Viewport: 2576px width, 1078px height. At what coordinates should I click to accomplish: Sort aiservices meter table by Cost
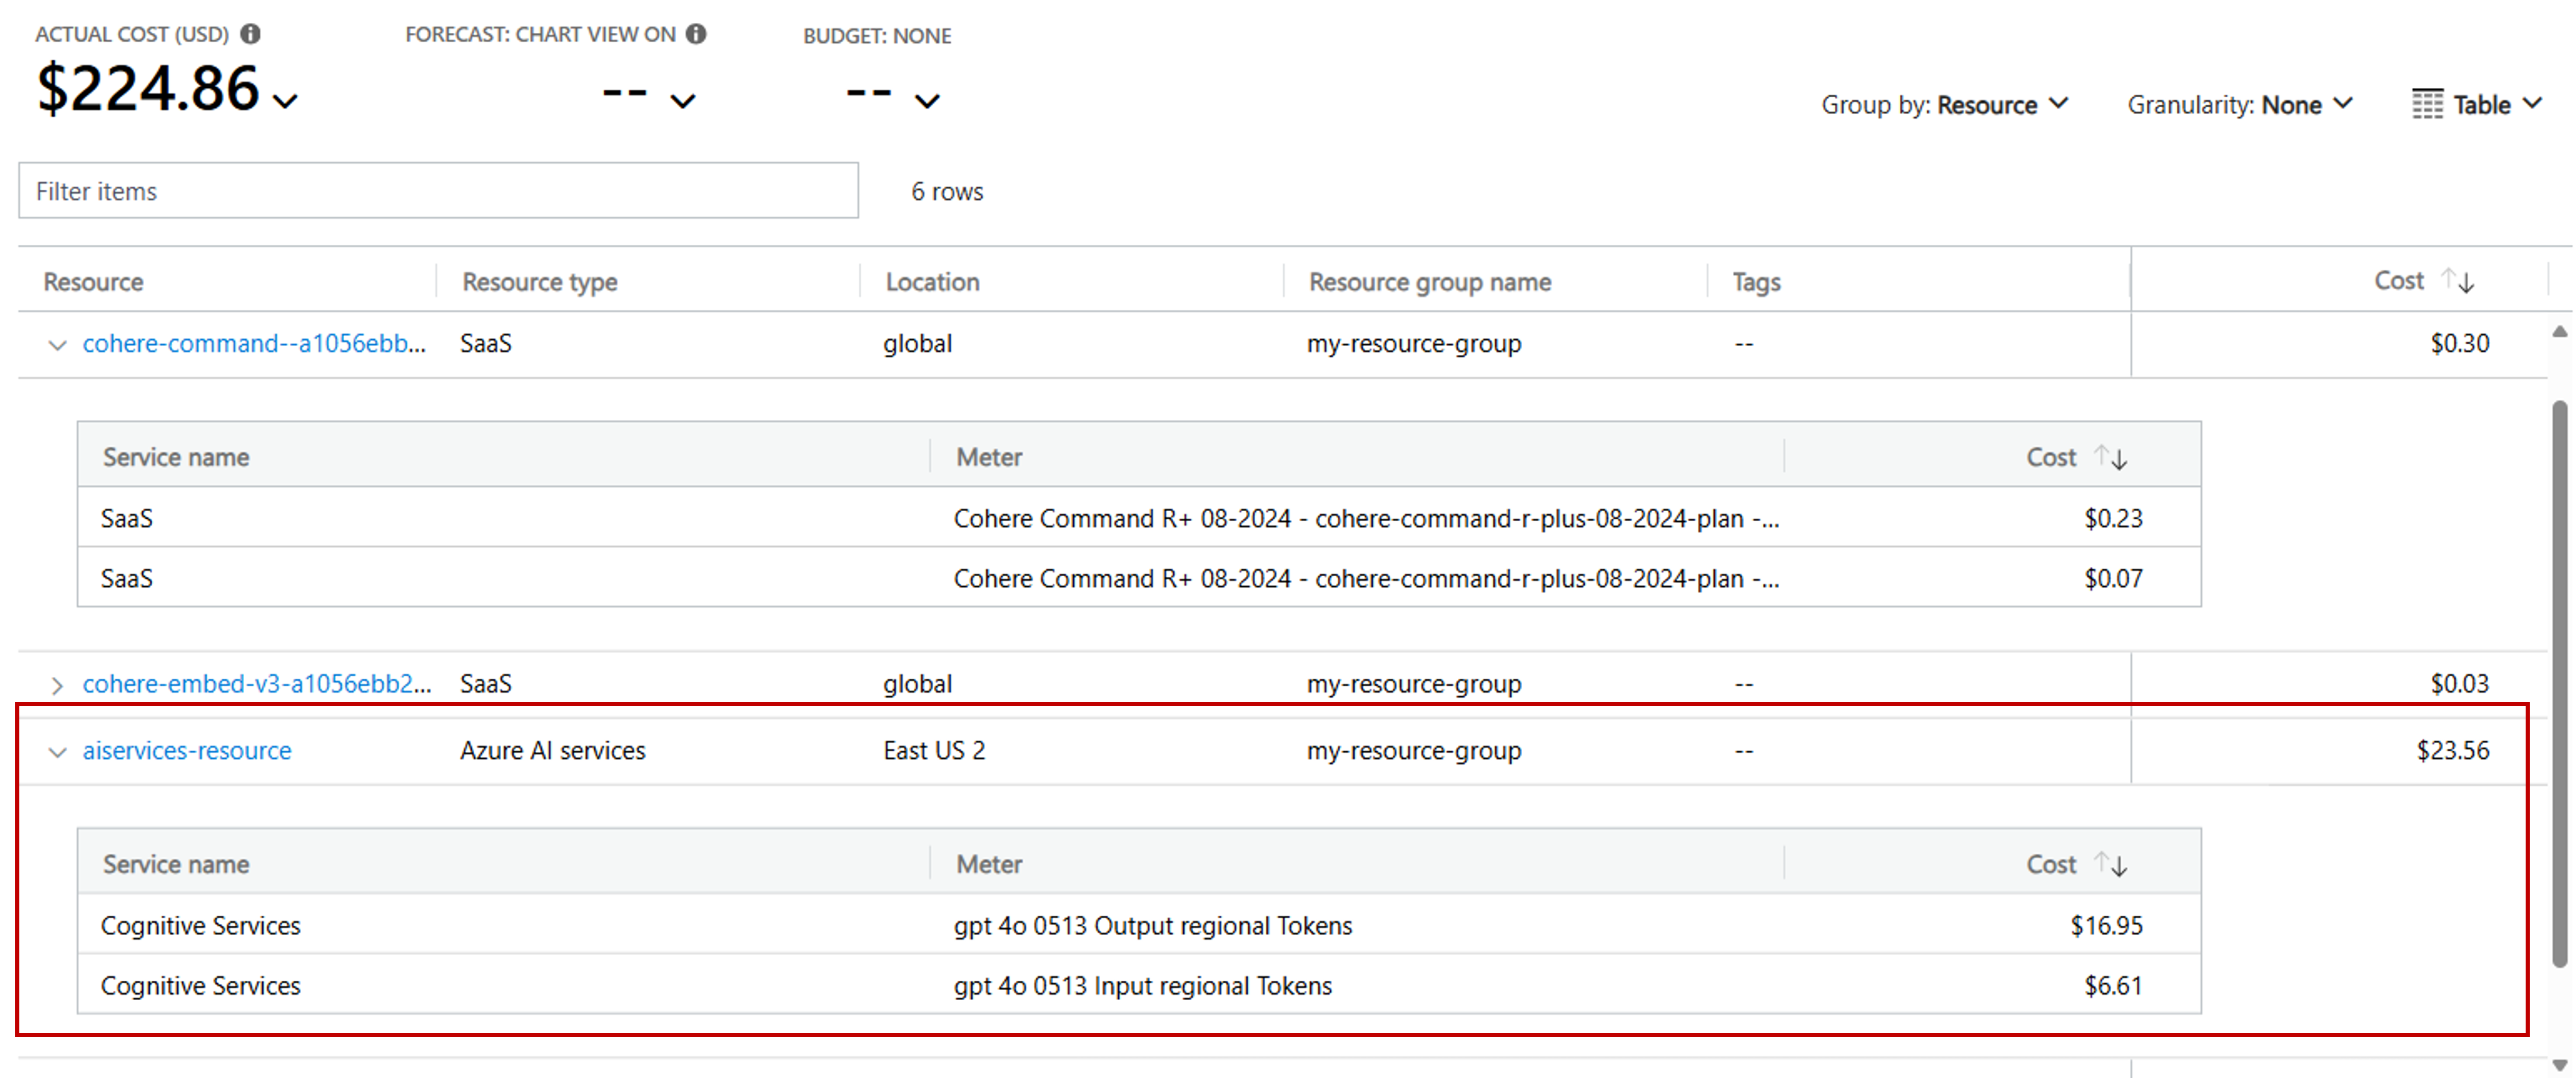(x=2111, y=864)
